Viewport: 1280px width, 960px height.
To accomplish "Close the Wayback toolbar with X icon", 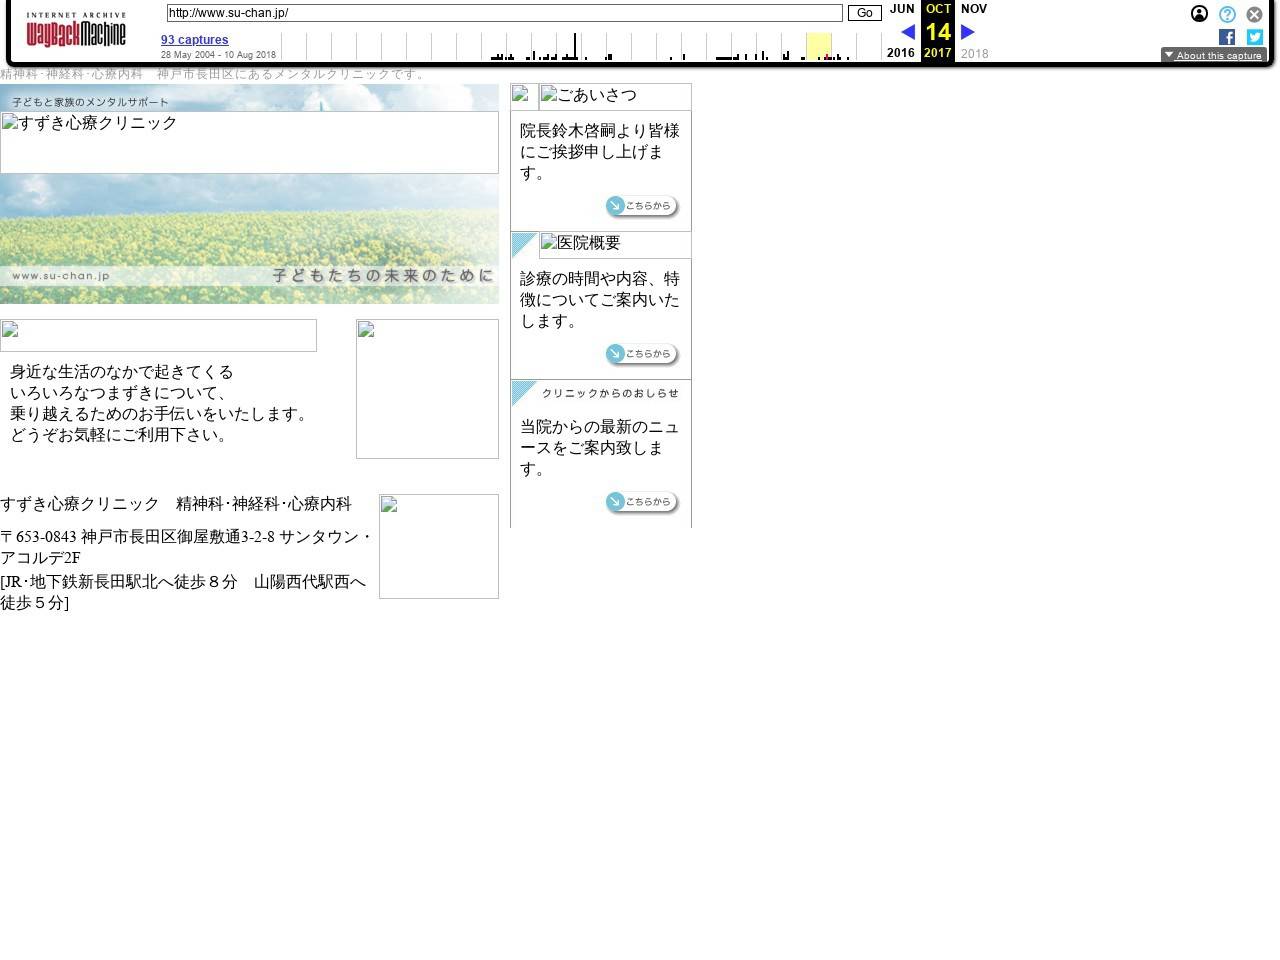I will coord(1254,14).
